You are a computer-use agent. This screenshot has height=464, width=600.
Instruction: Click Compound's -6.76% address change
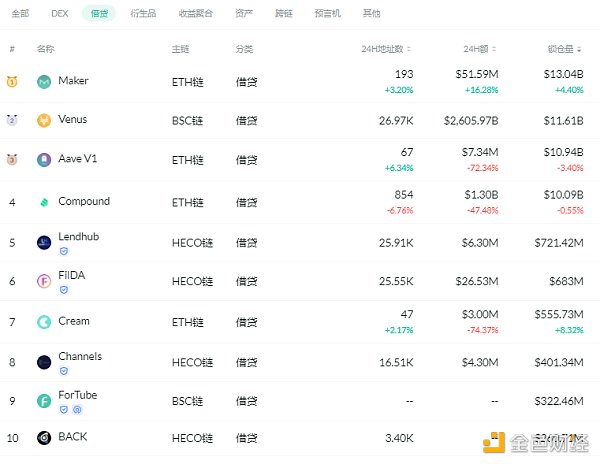[x=400, y=210]
